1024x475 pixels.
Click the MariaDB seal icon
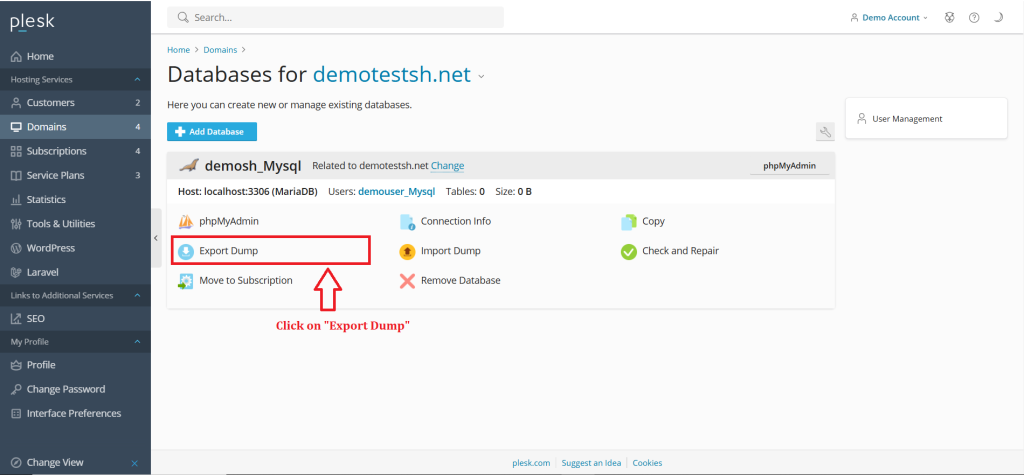pyautogui.click(x=188, y=165)
